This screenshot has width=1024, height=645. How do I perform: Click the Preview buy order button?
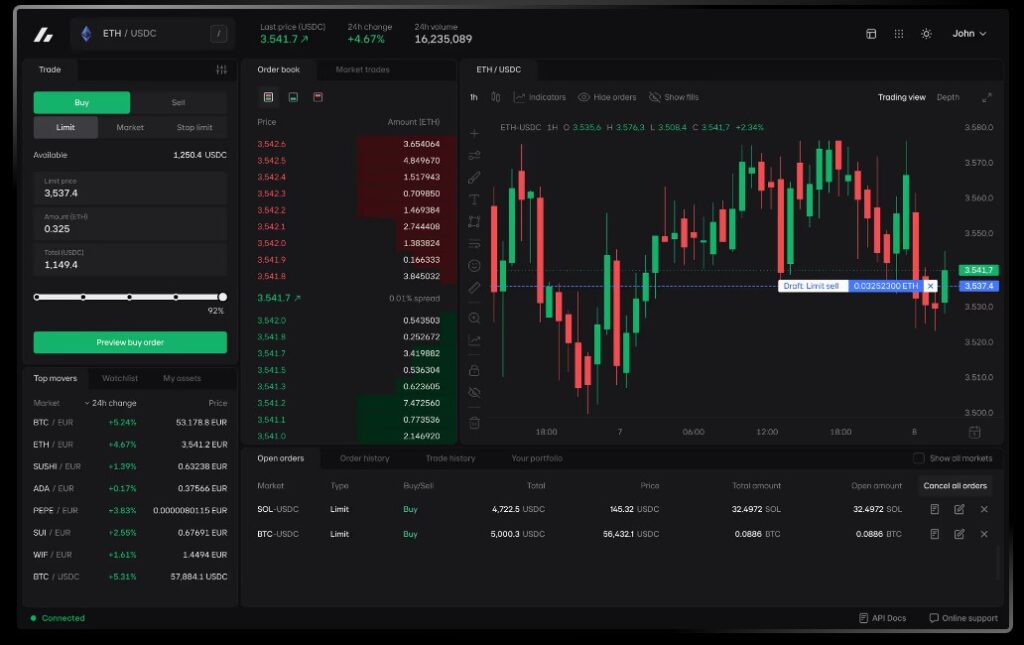coord(130,341)
